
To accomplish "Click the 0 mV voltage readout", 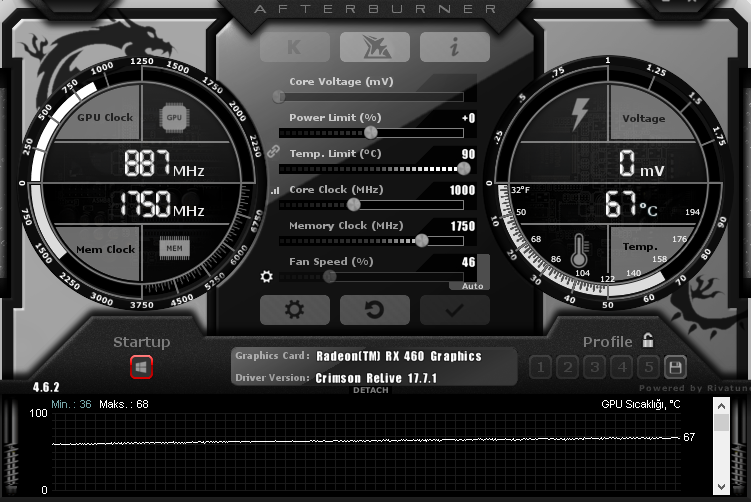I will (x=641, y=164).
